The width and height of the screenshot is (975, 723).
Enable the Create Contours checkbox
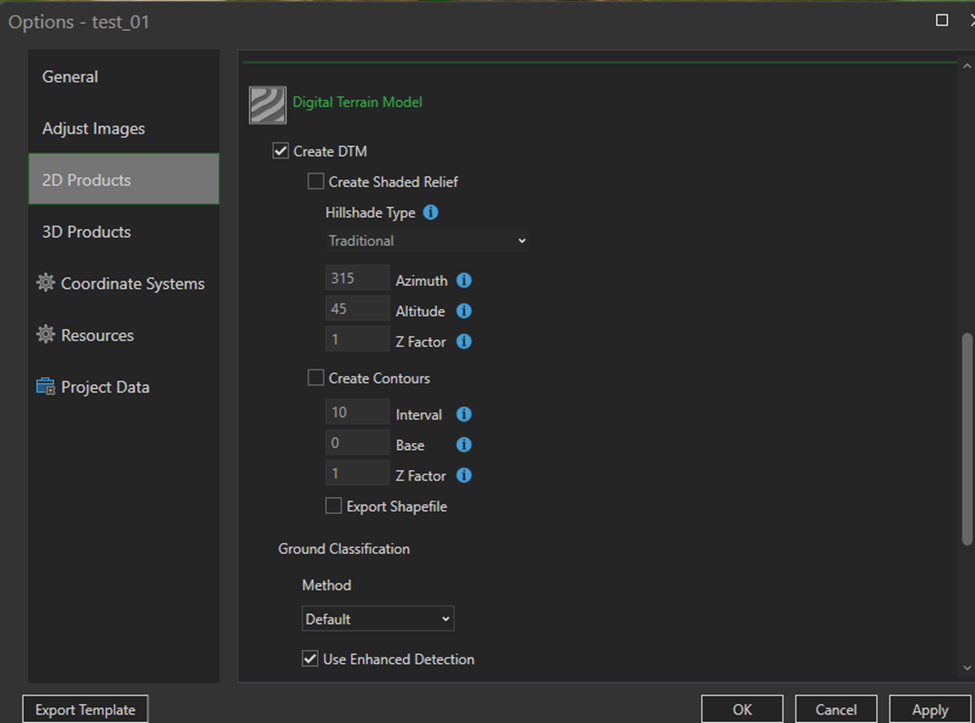[316, 379]
